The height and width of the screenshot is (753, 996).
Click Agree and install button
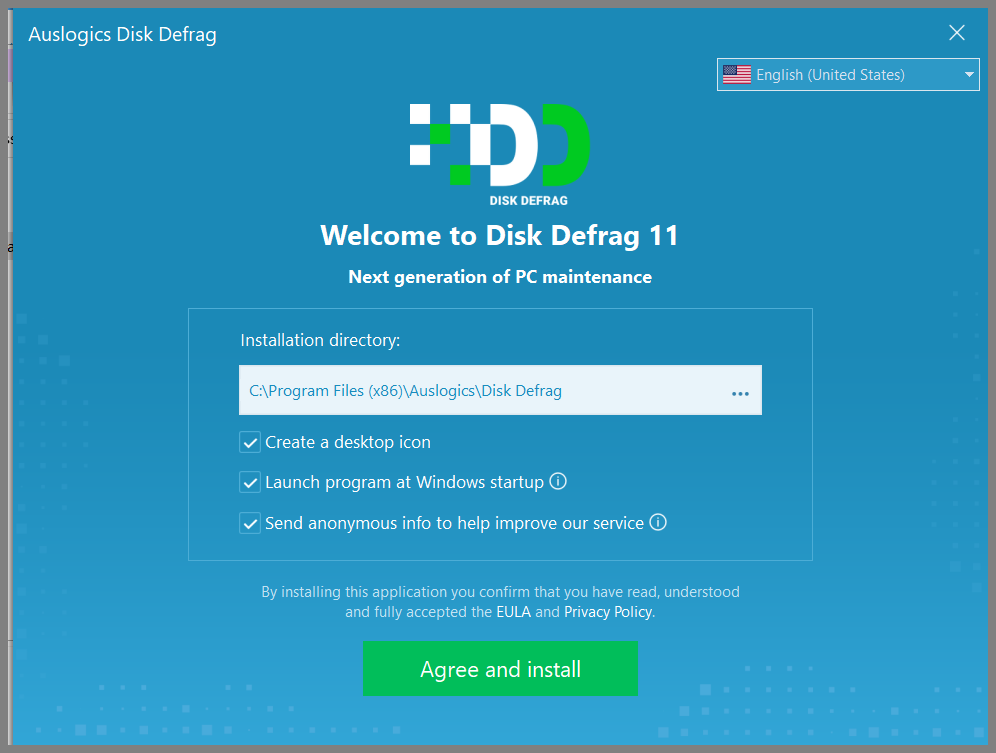(501, 668)
